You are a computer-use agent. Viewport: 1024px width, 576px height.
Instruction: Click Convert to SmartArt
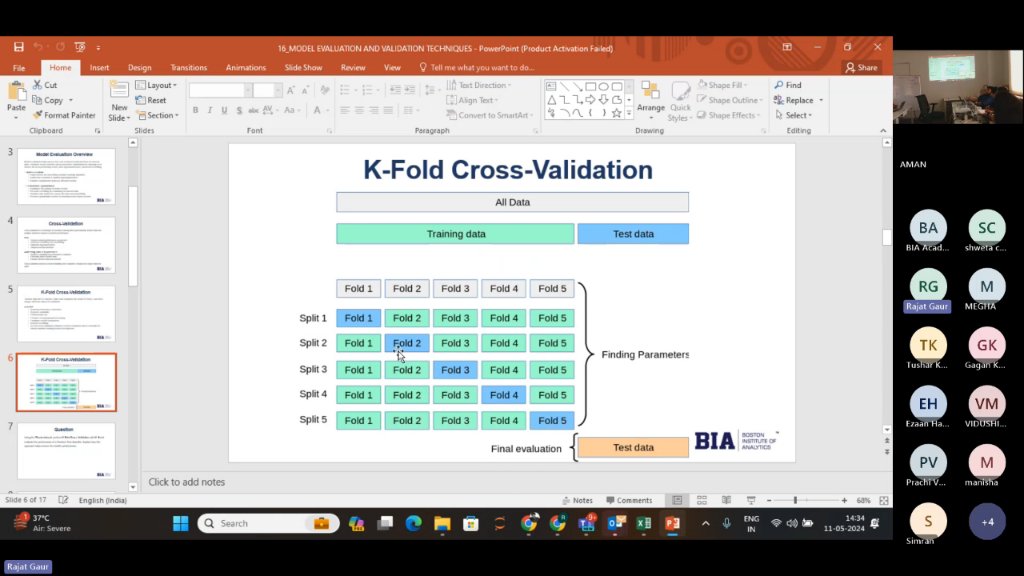point(490,115)
